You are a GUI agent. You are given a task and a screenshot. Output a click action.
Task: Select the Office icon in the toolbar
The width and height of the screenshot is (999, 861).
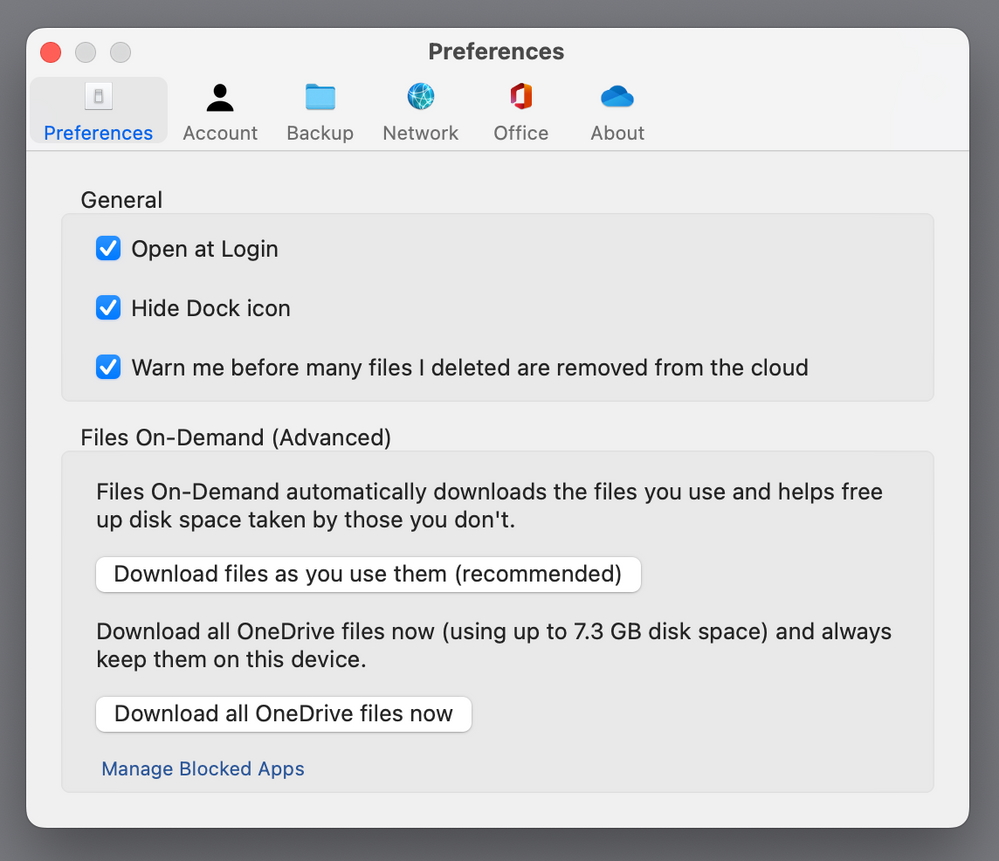pyautogui.click(x=520, y=96)
